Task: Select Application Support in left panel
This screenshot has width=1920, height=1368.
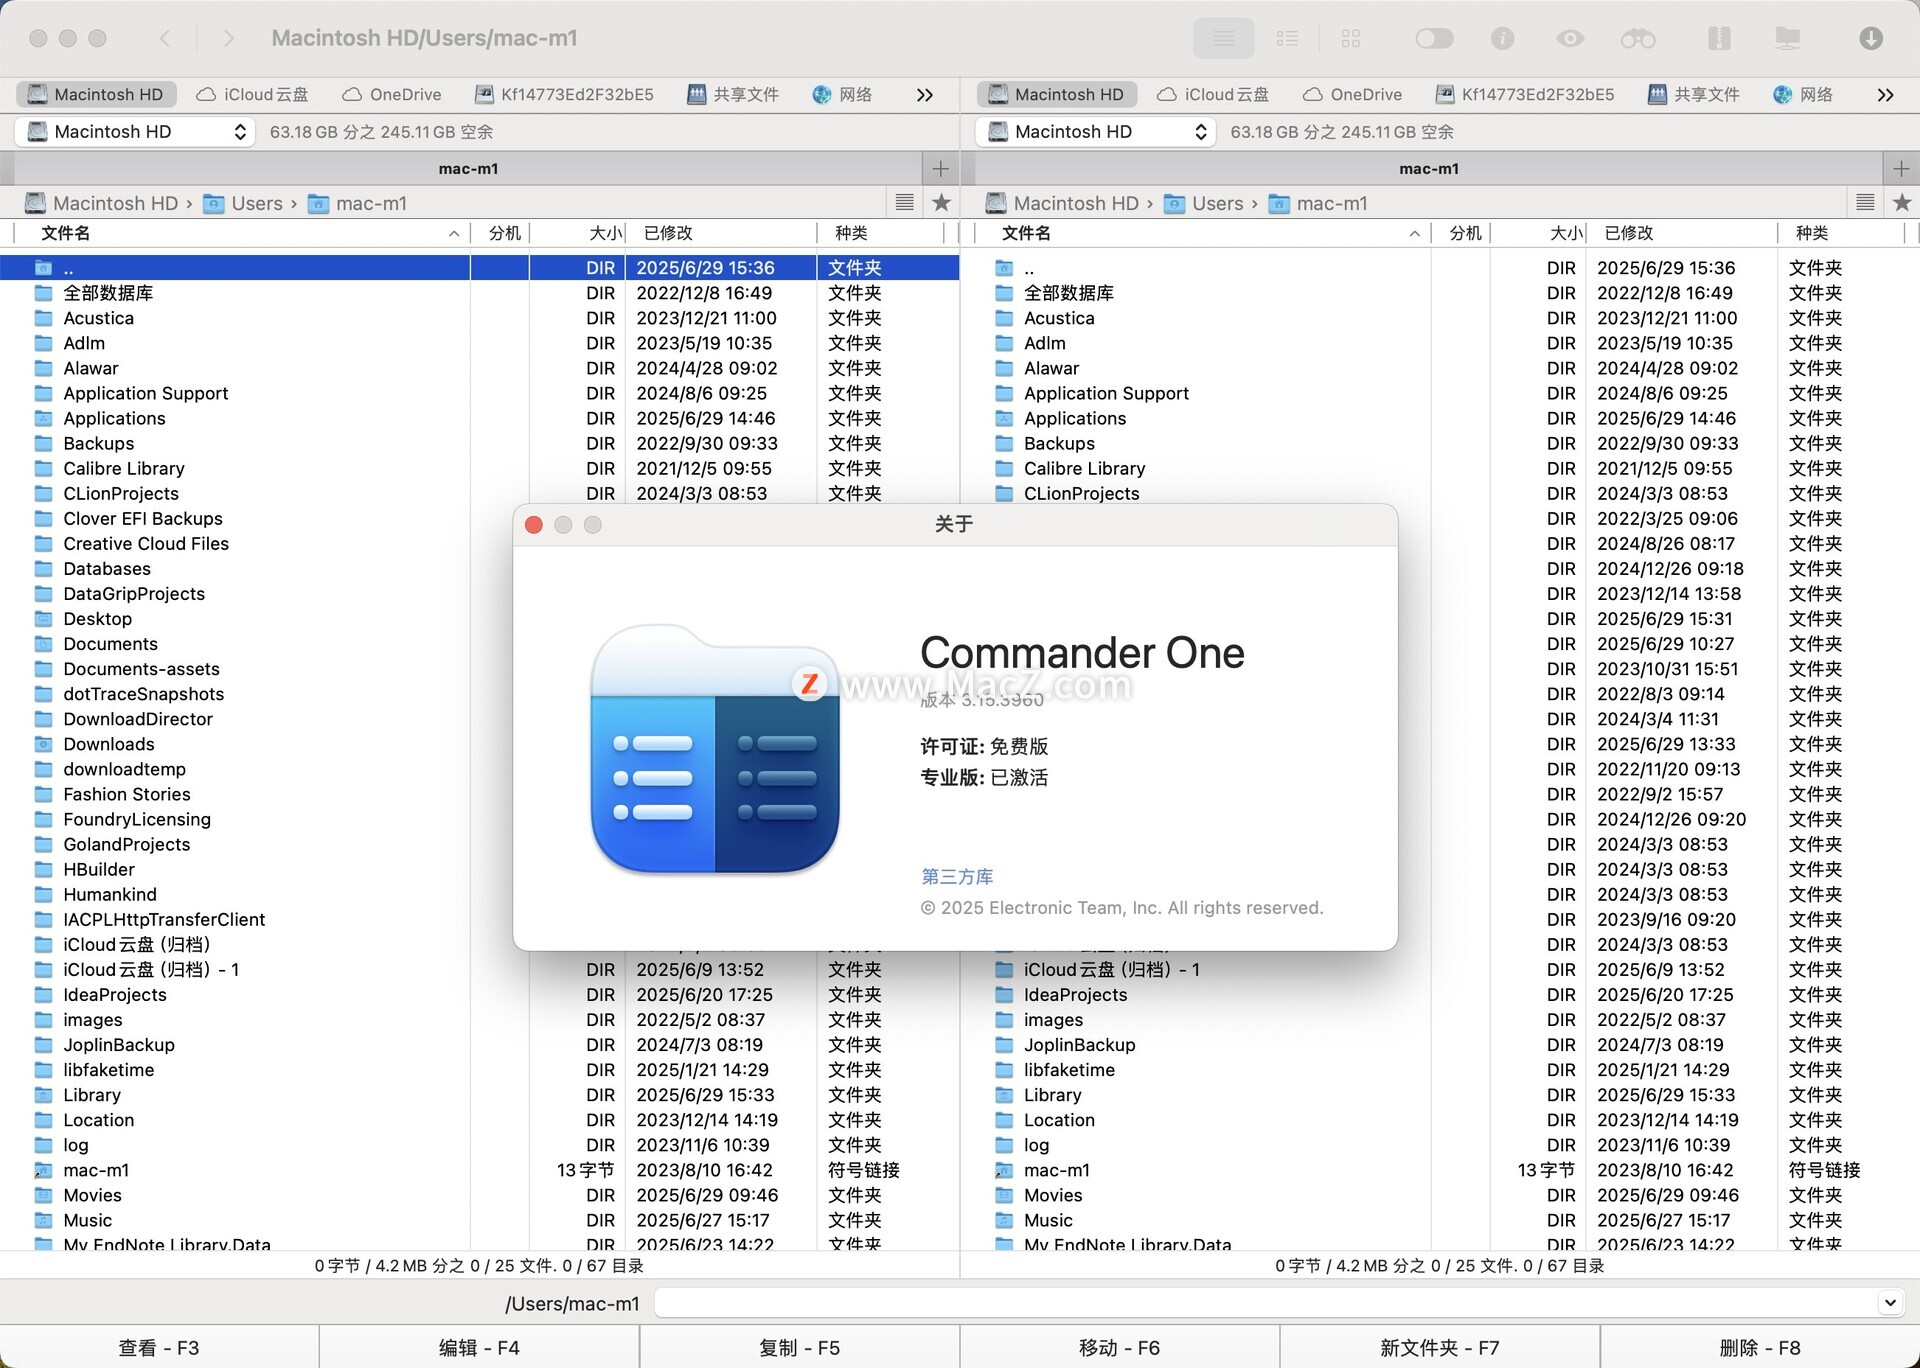Action: (145, 393)
